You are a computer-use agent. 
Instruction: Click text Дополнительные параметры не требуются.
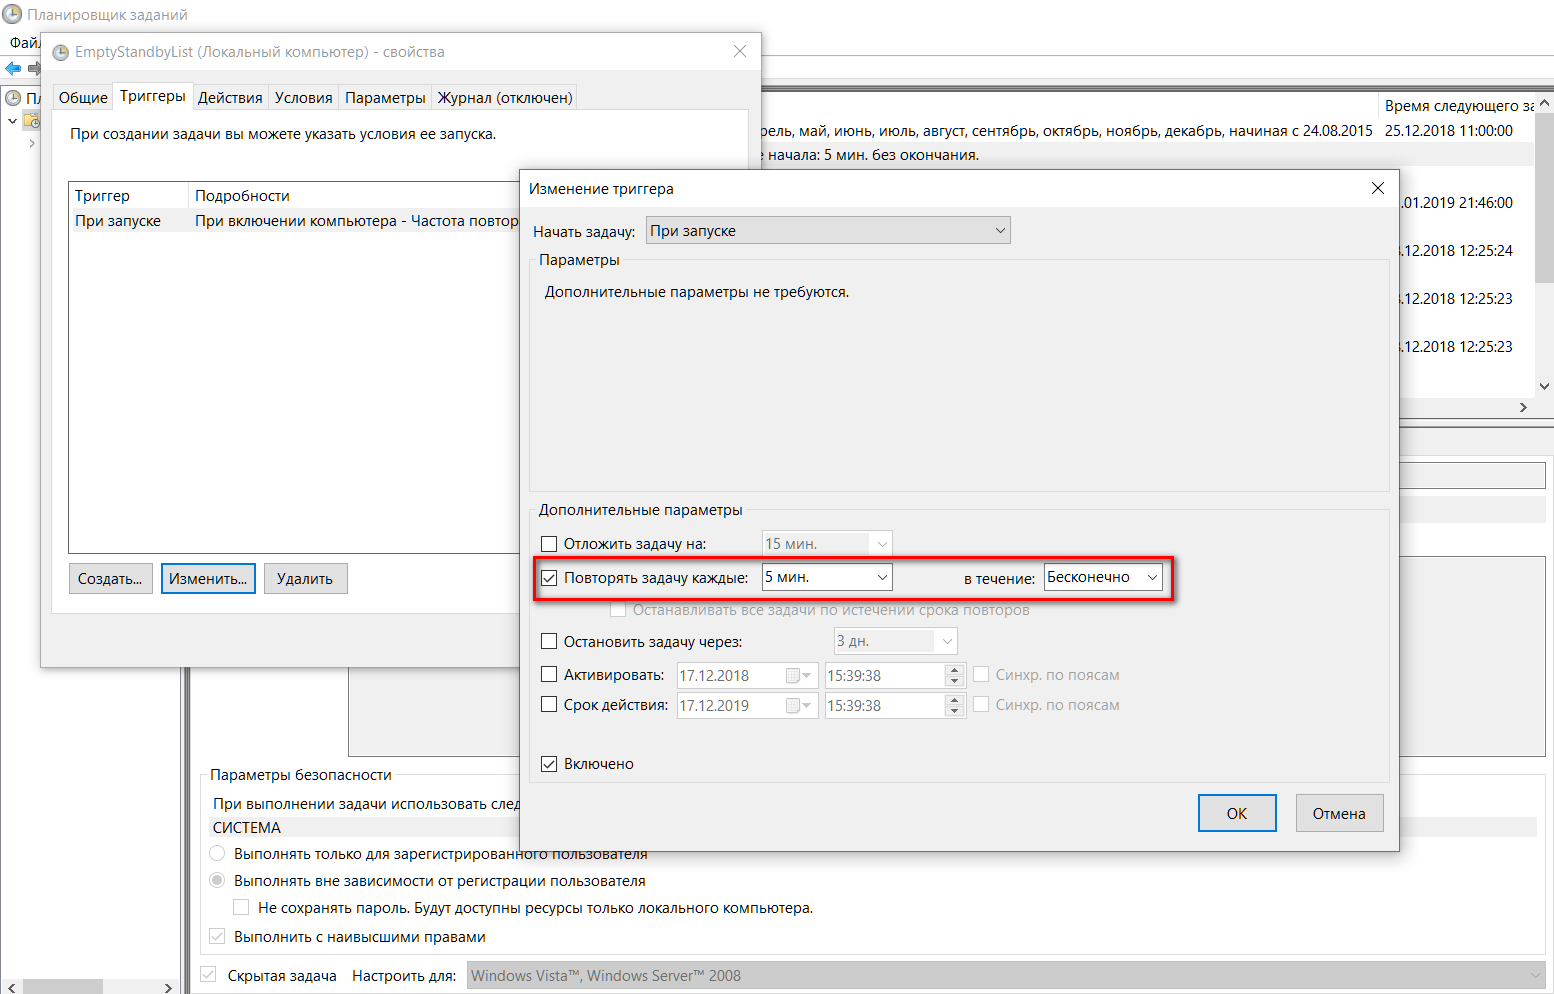(697, 292)
